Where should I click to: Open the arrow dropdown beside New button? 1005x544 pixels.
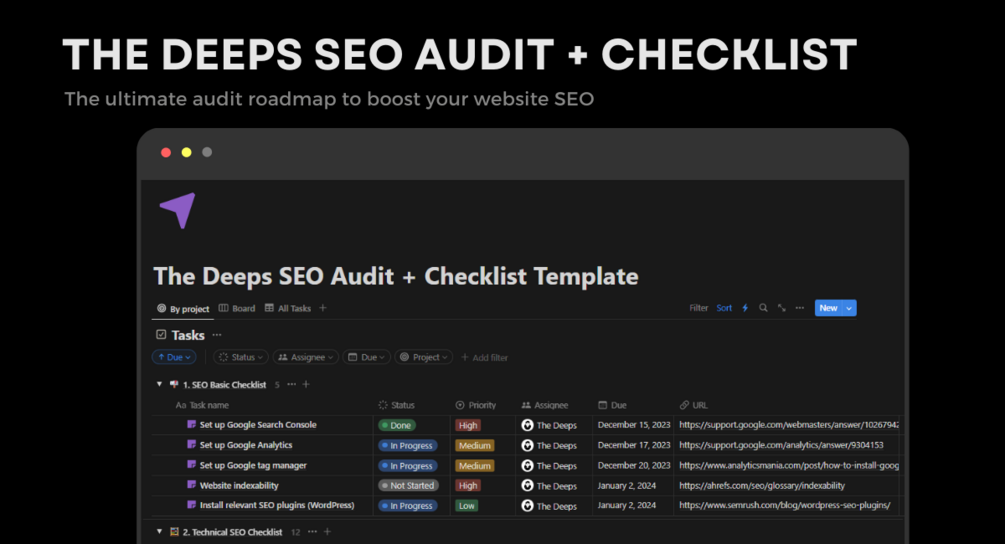(x=849, y=308)
